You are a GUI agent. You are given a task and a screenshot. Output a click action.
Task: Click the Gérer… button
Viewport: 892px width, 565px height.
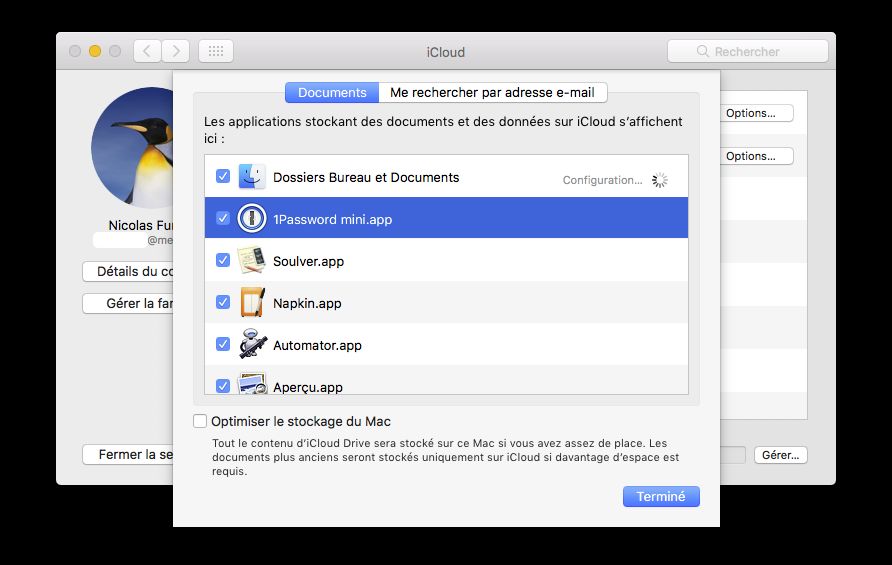[780, 455]
